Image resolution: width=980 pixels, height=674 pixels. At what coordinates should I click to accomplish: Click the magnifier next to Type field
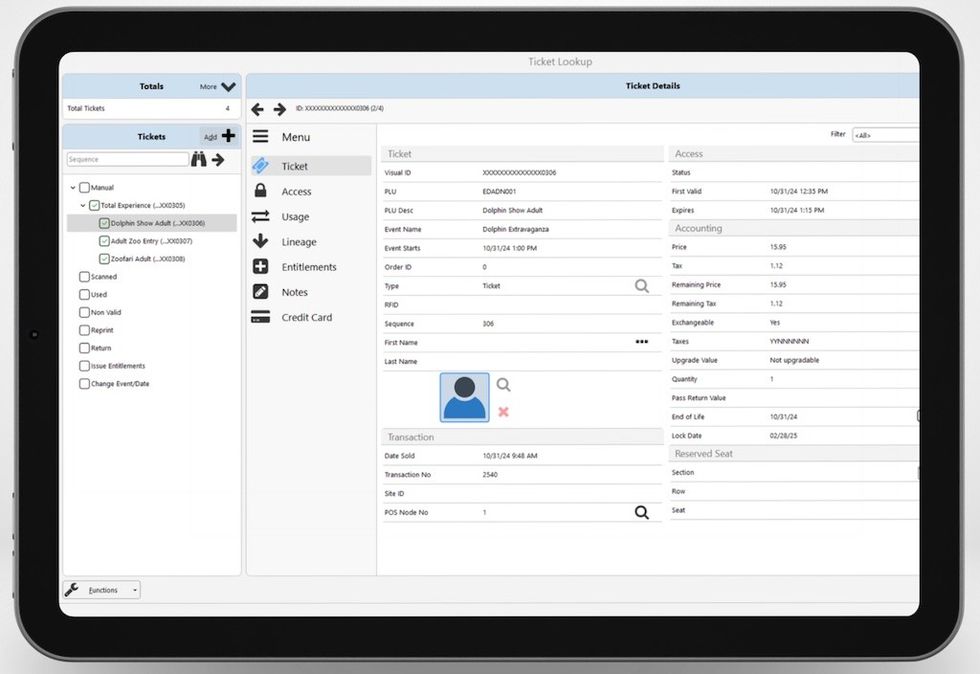point(642,286)
